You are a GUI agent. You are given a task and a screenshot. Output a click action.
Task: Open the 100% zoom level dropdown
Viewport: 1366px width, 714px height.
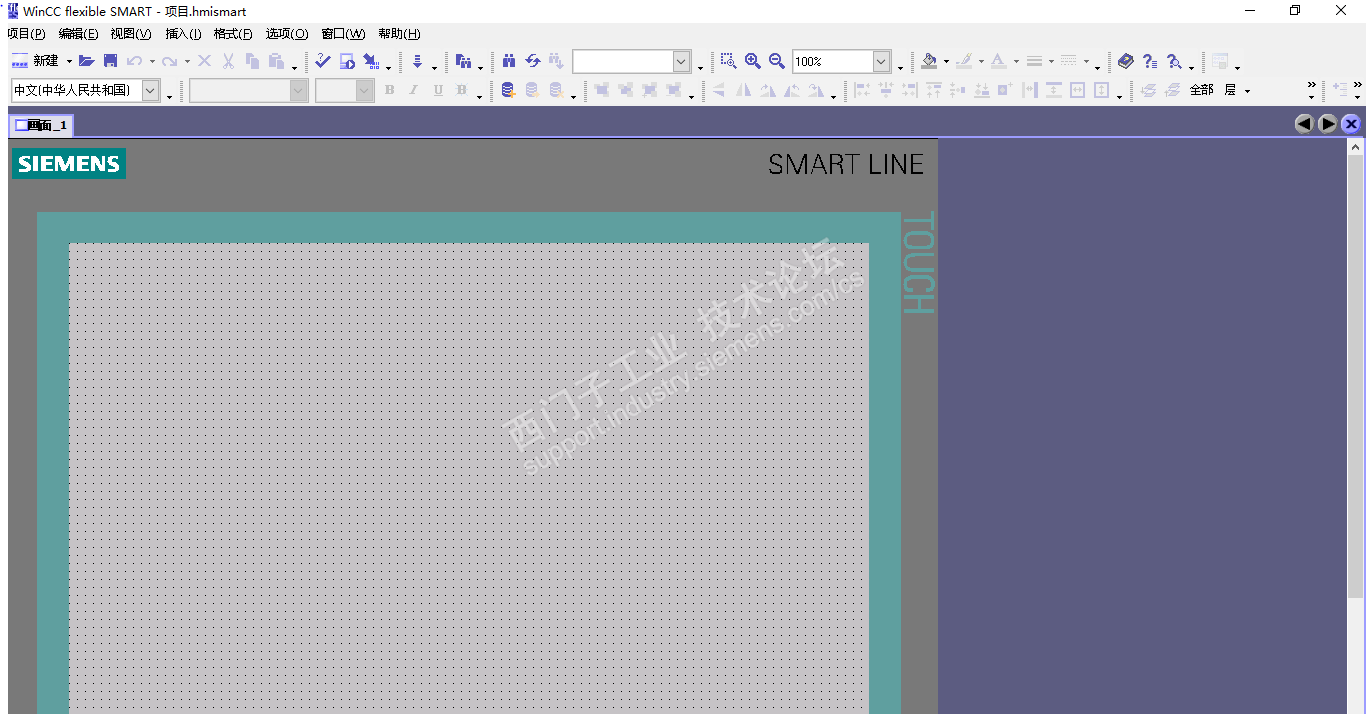click(x=882, y=62)
